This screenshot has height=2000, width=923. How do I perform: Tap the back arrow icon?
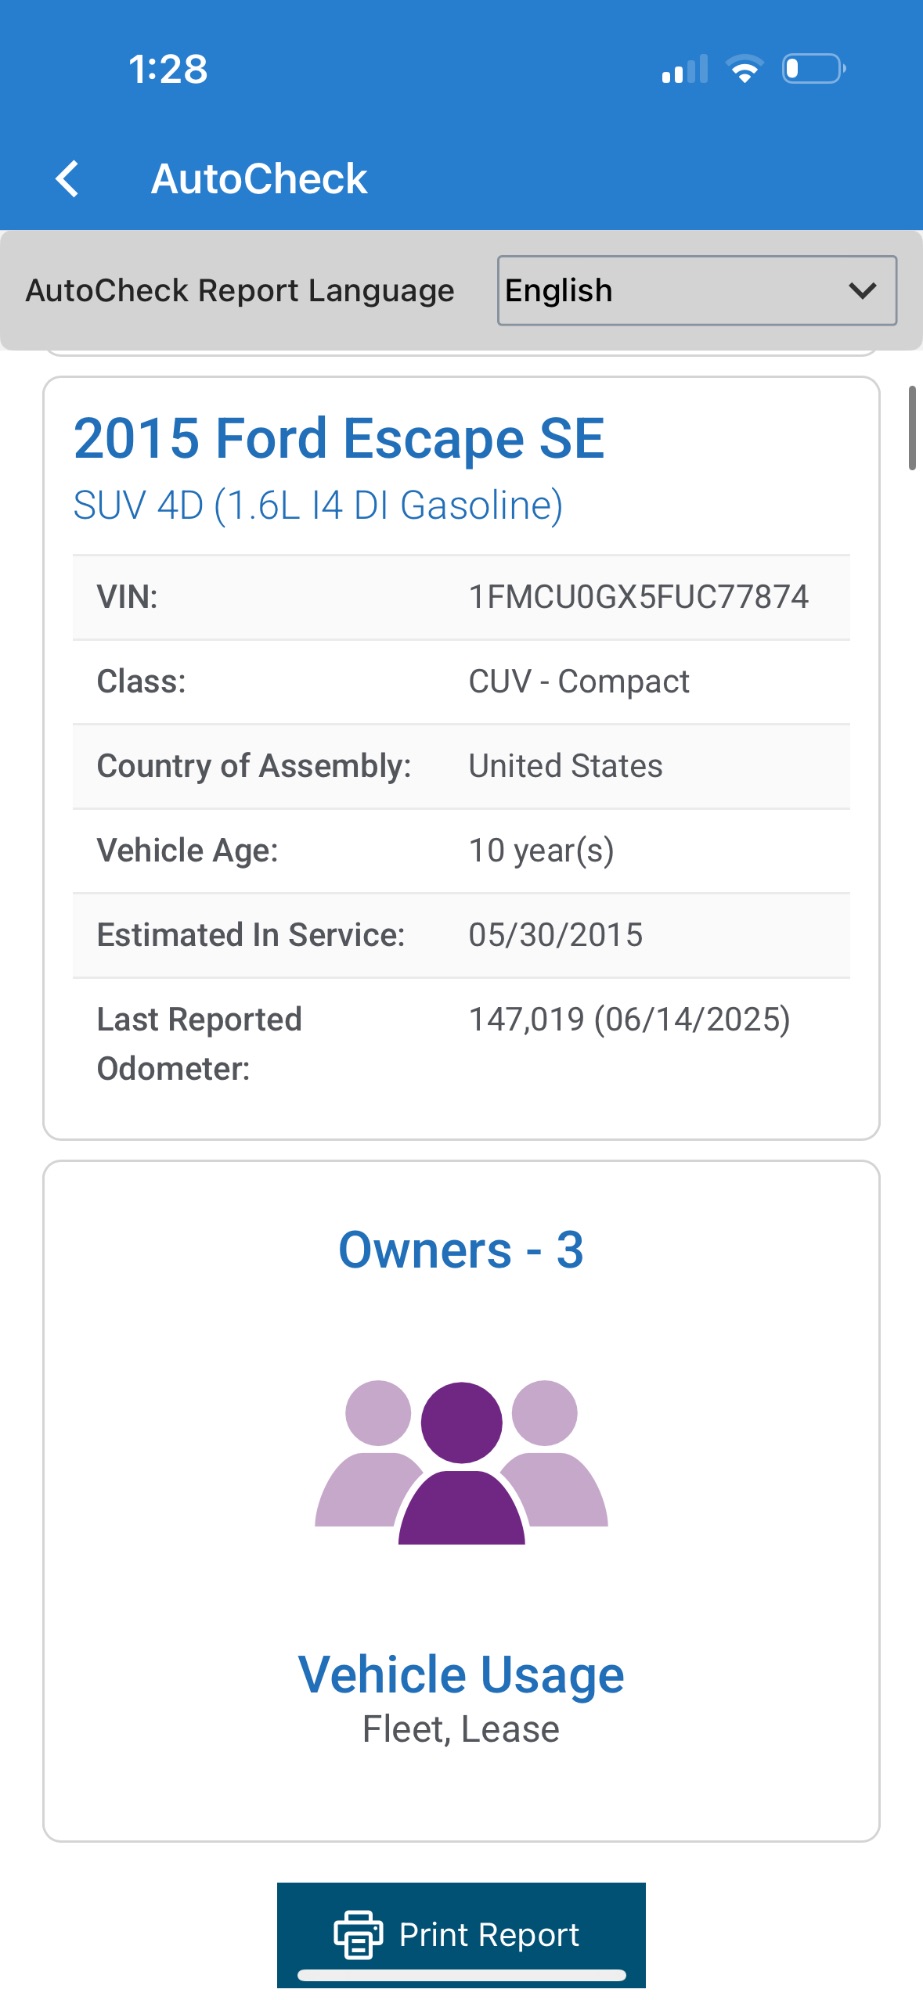(67, 179)
